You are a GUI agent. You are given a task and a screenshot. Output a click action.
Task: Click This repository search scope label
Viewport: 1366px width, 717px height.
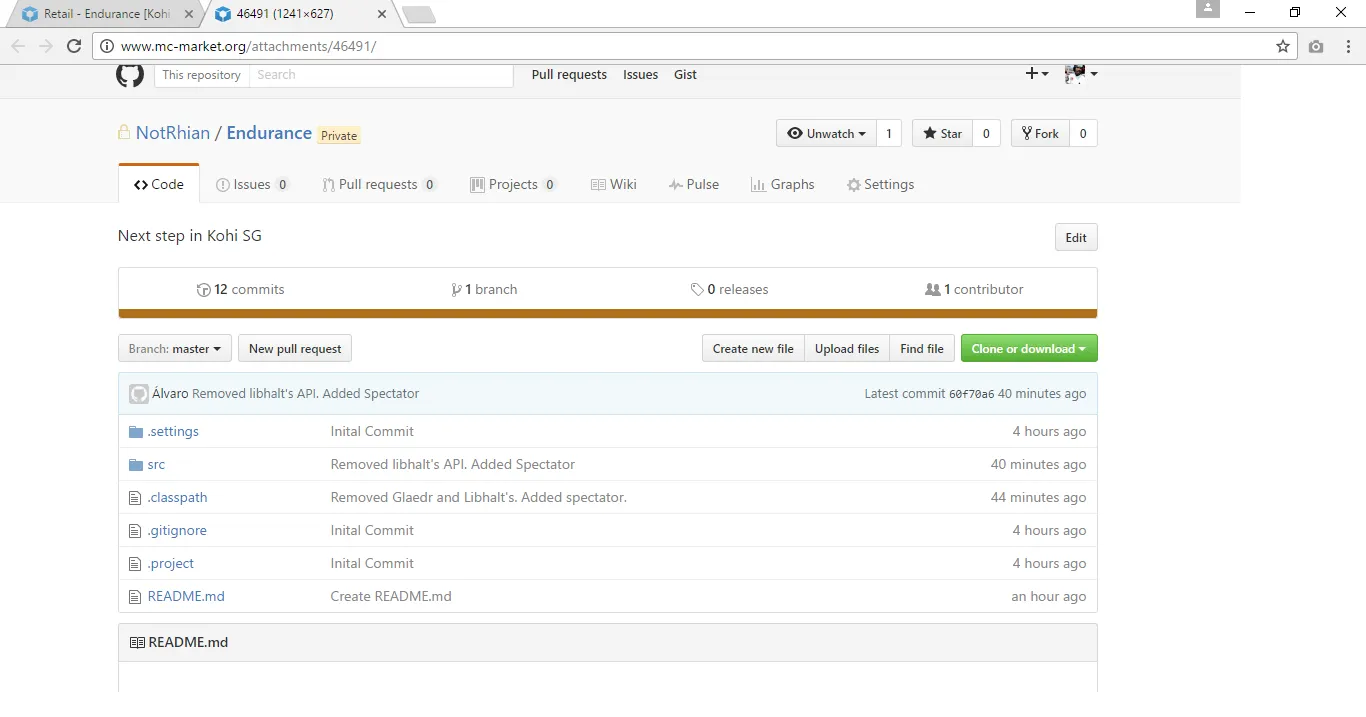tap(201, 75)
